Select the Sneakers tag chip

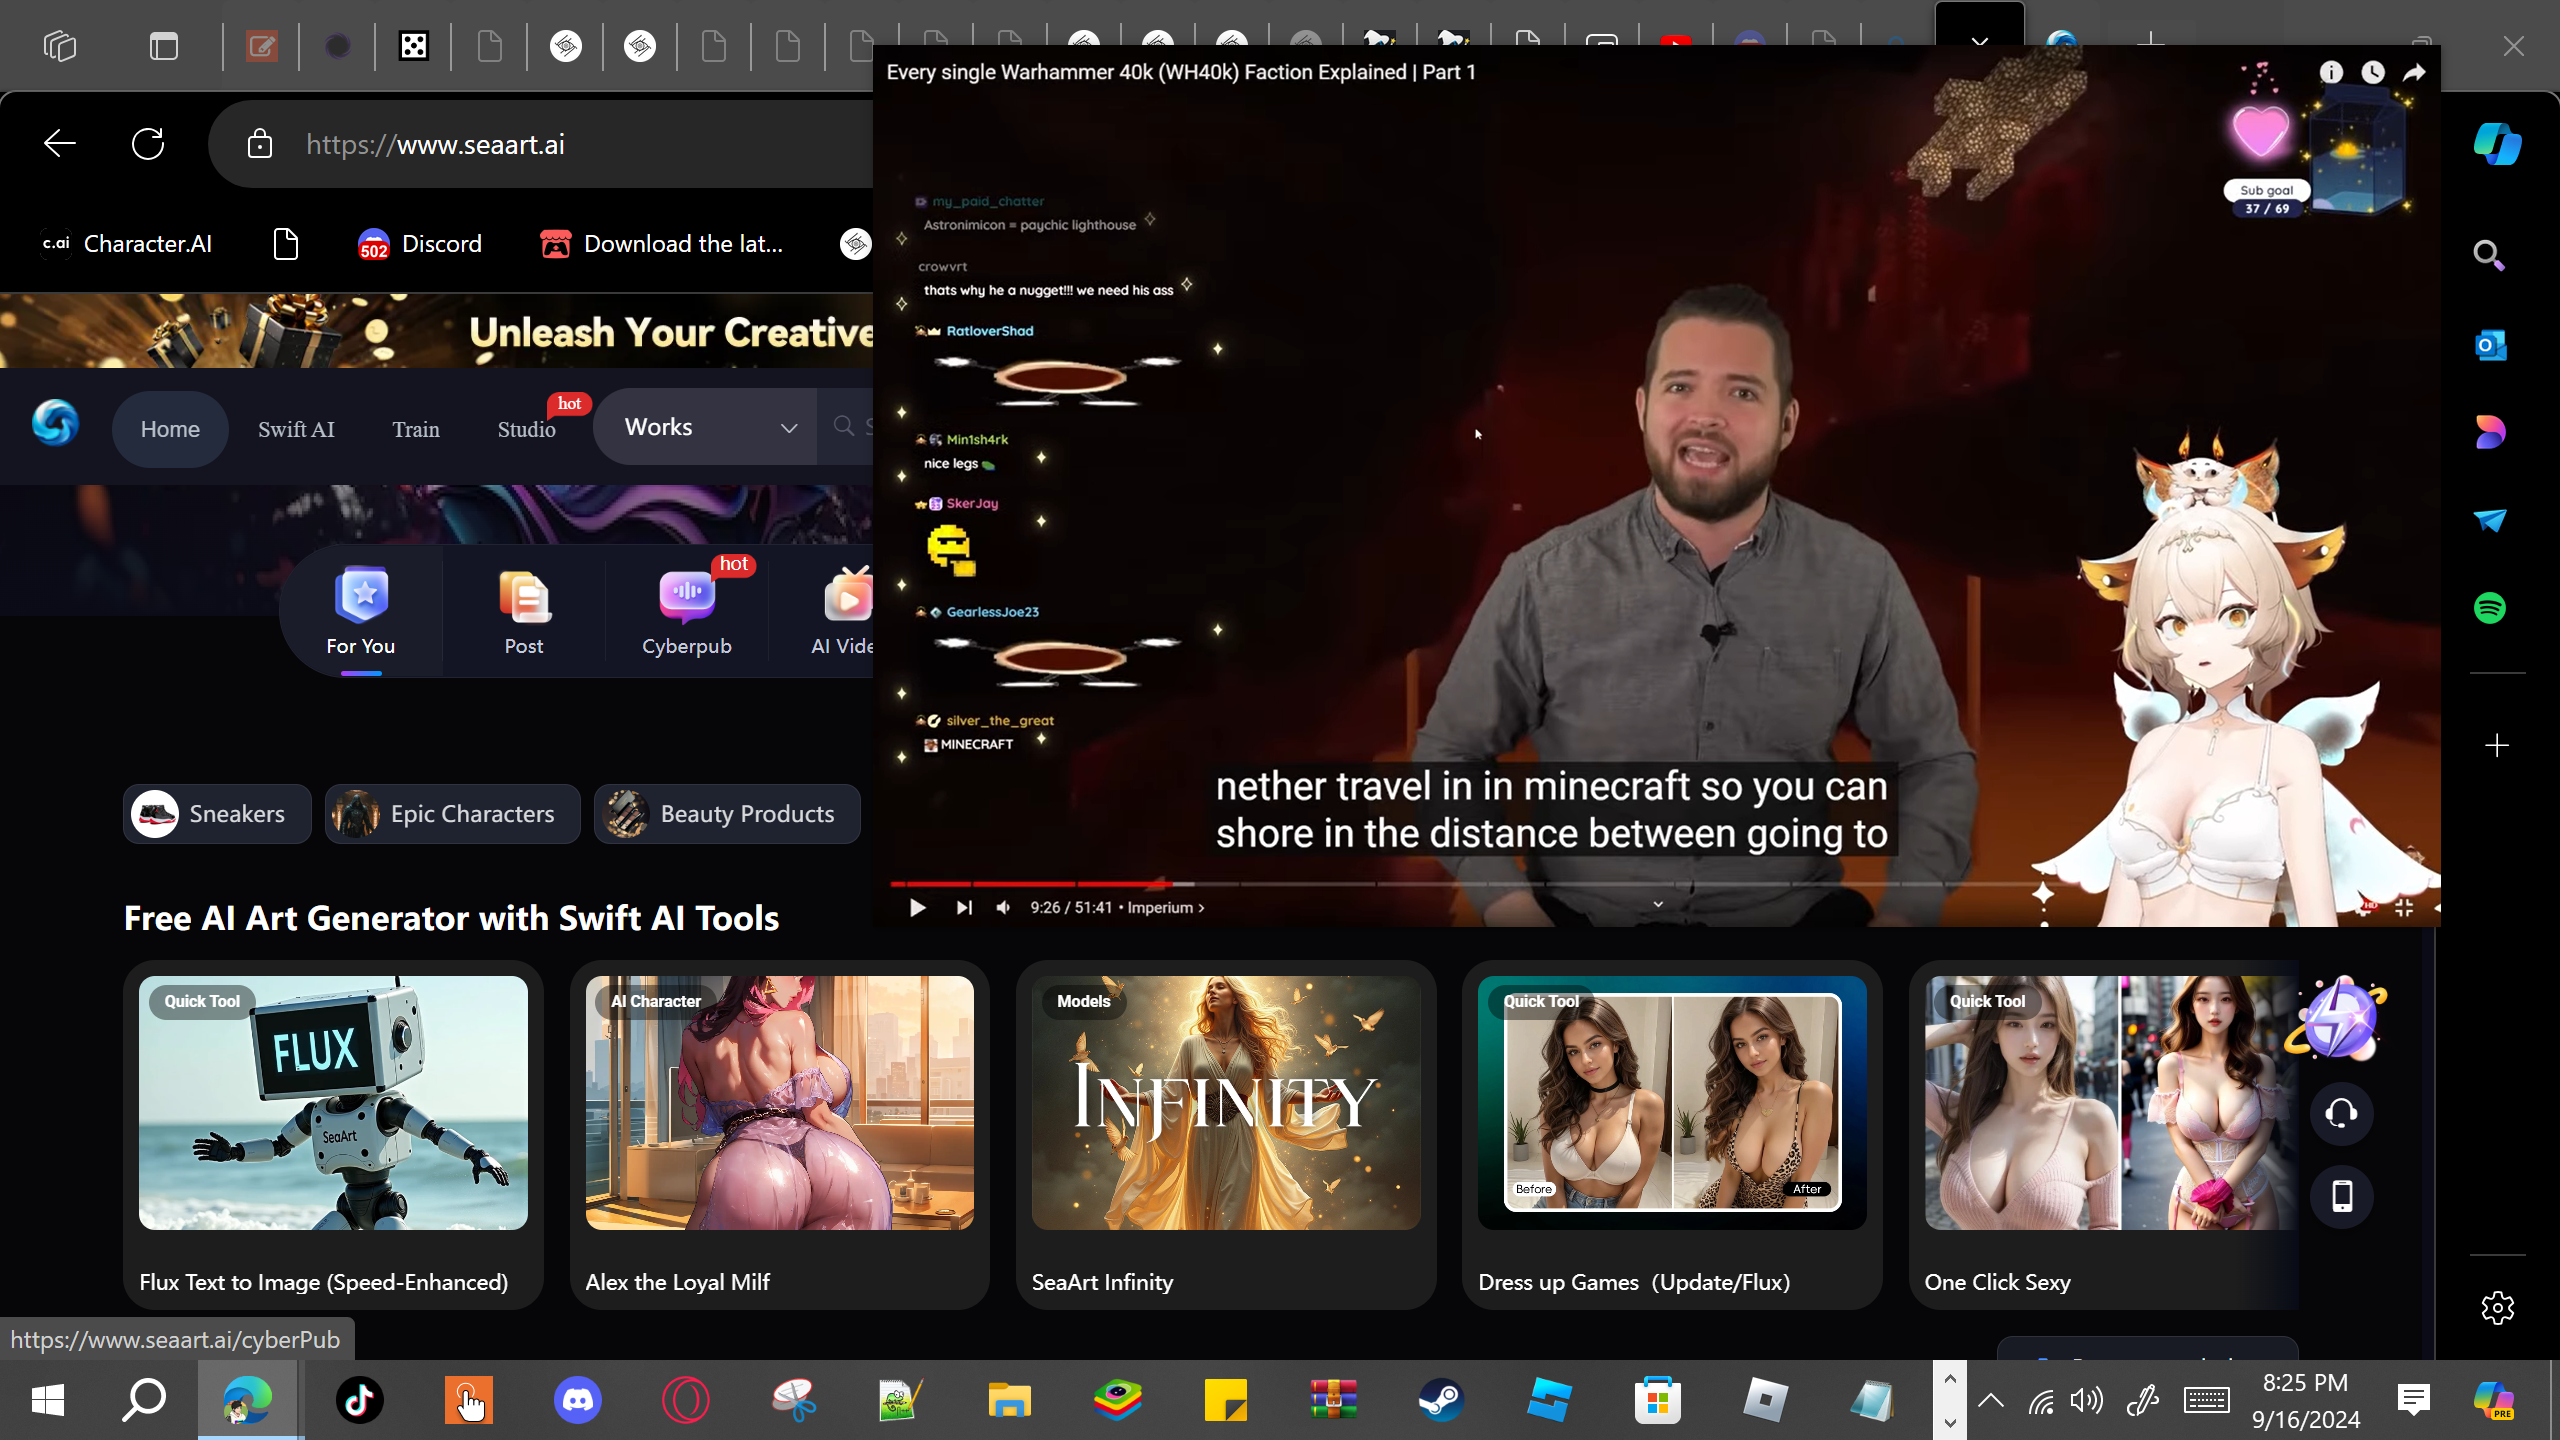(217, 814)
